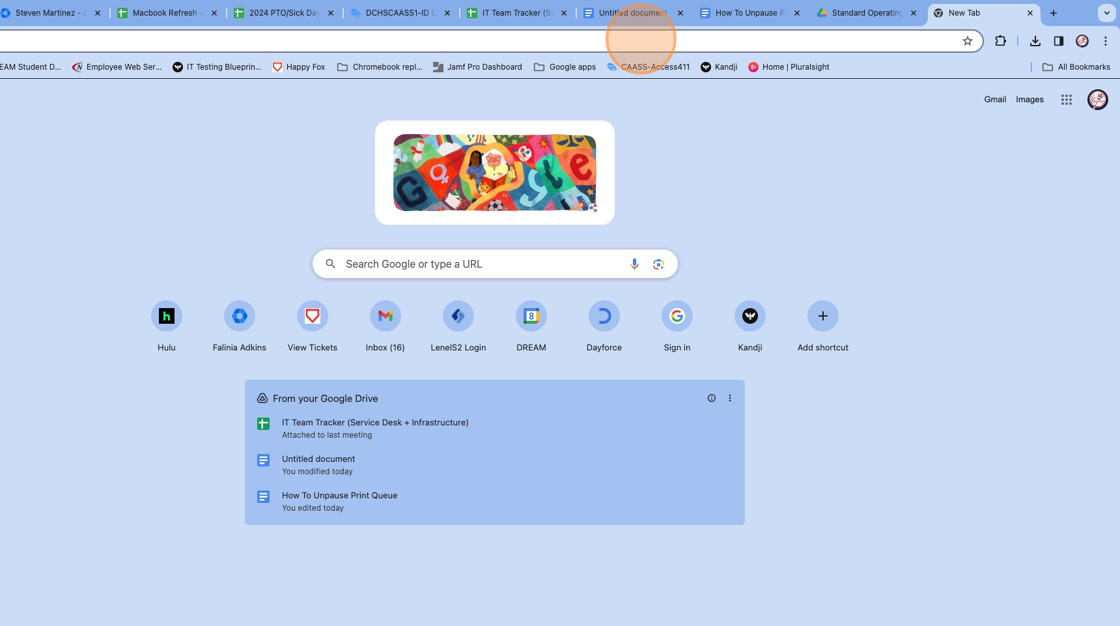The width and height of the screenshot is (1120, 626).
Task: Open the View Tickets shortcut
Action: tap(312, 316)
